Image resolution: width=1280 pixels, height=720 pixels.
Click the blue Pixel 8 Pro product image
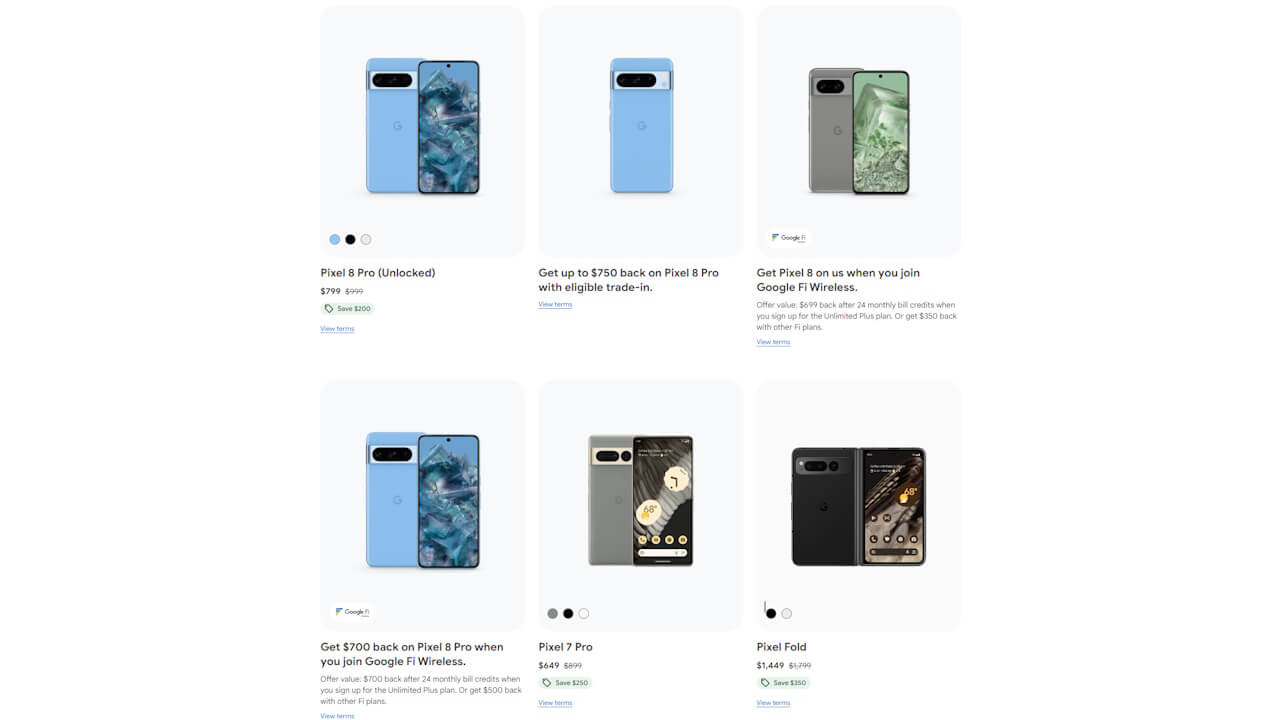pos(421,125)
